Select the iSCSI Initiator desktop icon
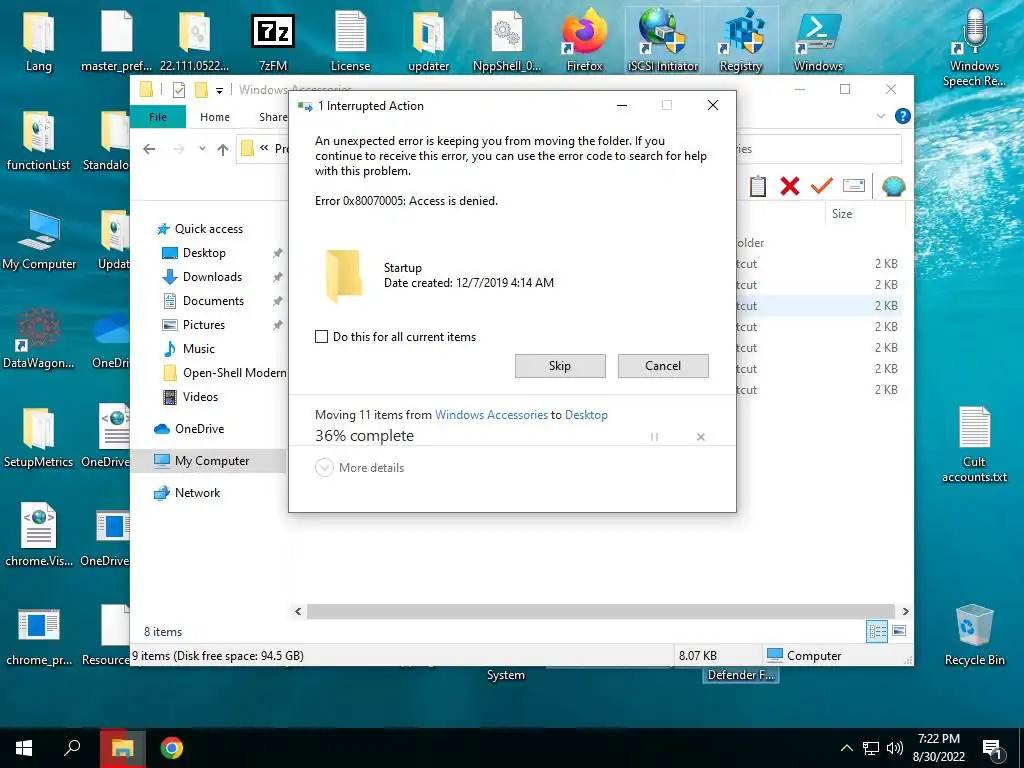The height and width of the screenshot is (768, 1024). point(663,42)
